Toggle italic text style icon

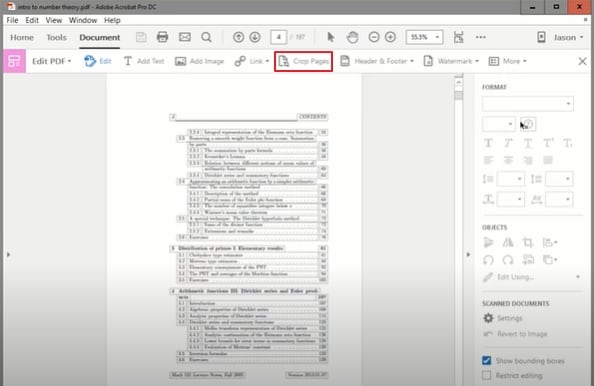pyautogui.click(x=508, y=143)
